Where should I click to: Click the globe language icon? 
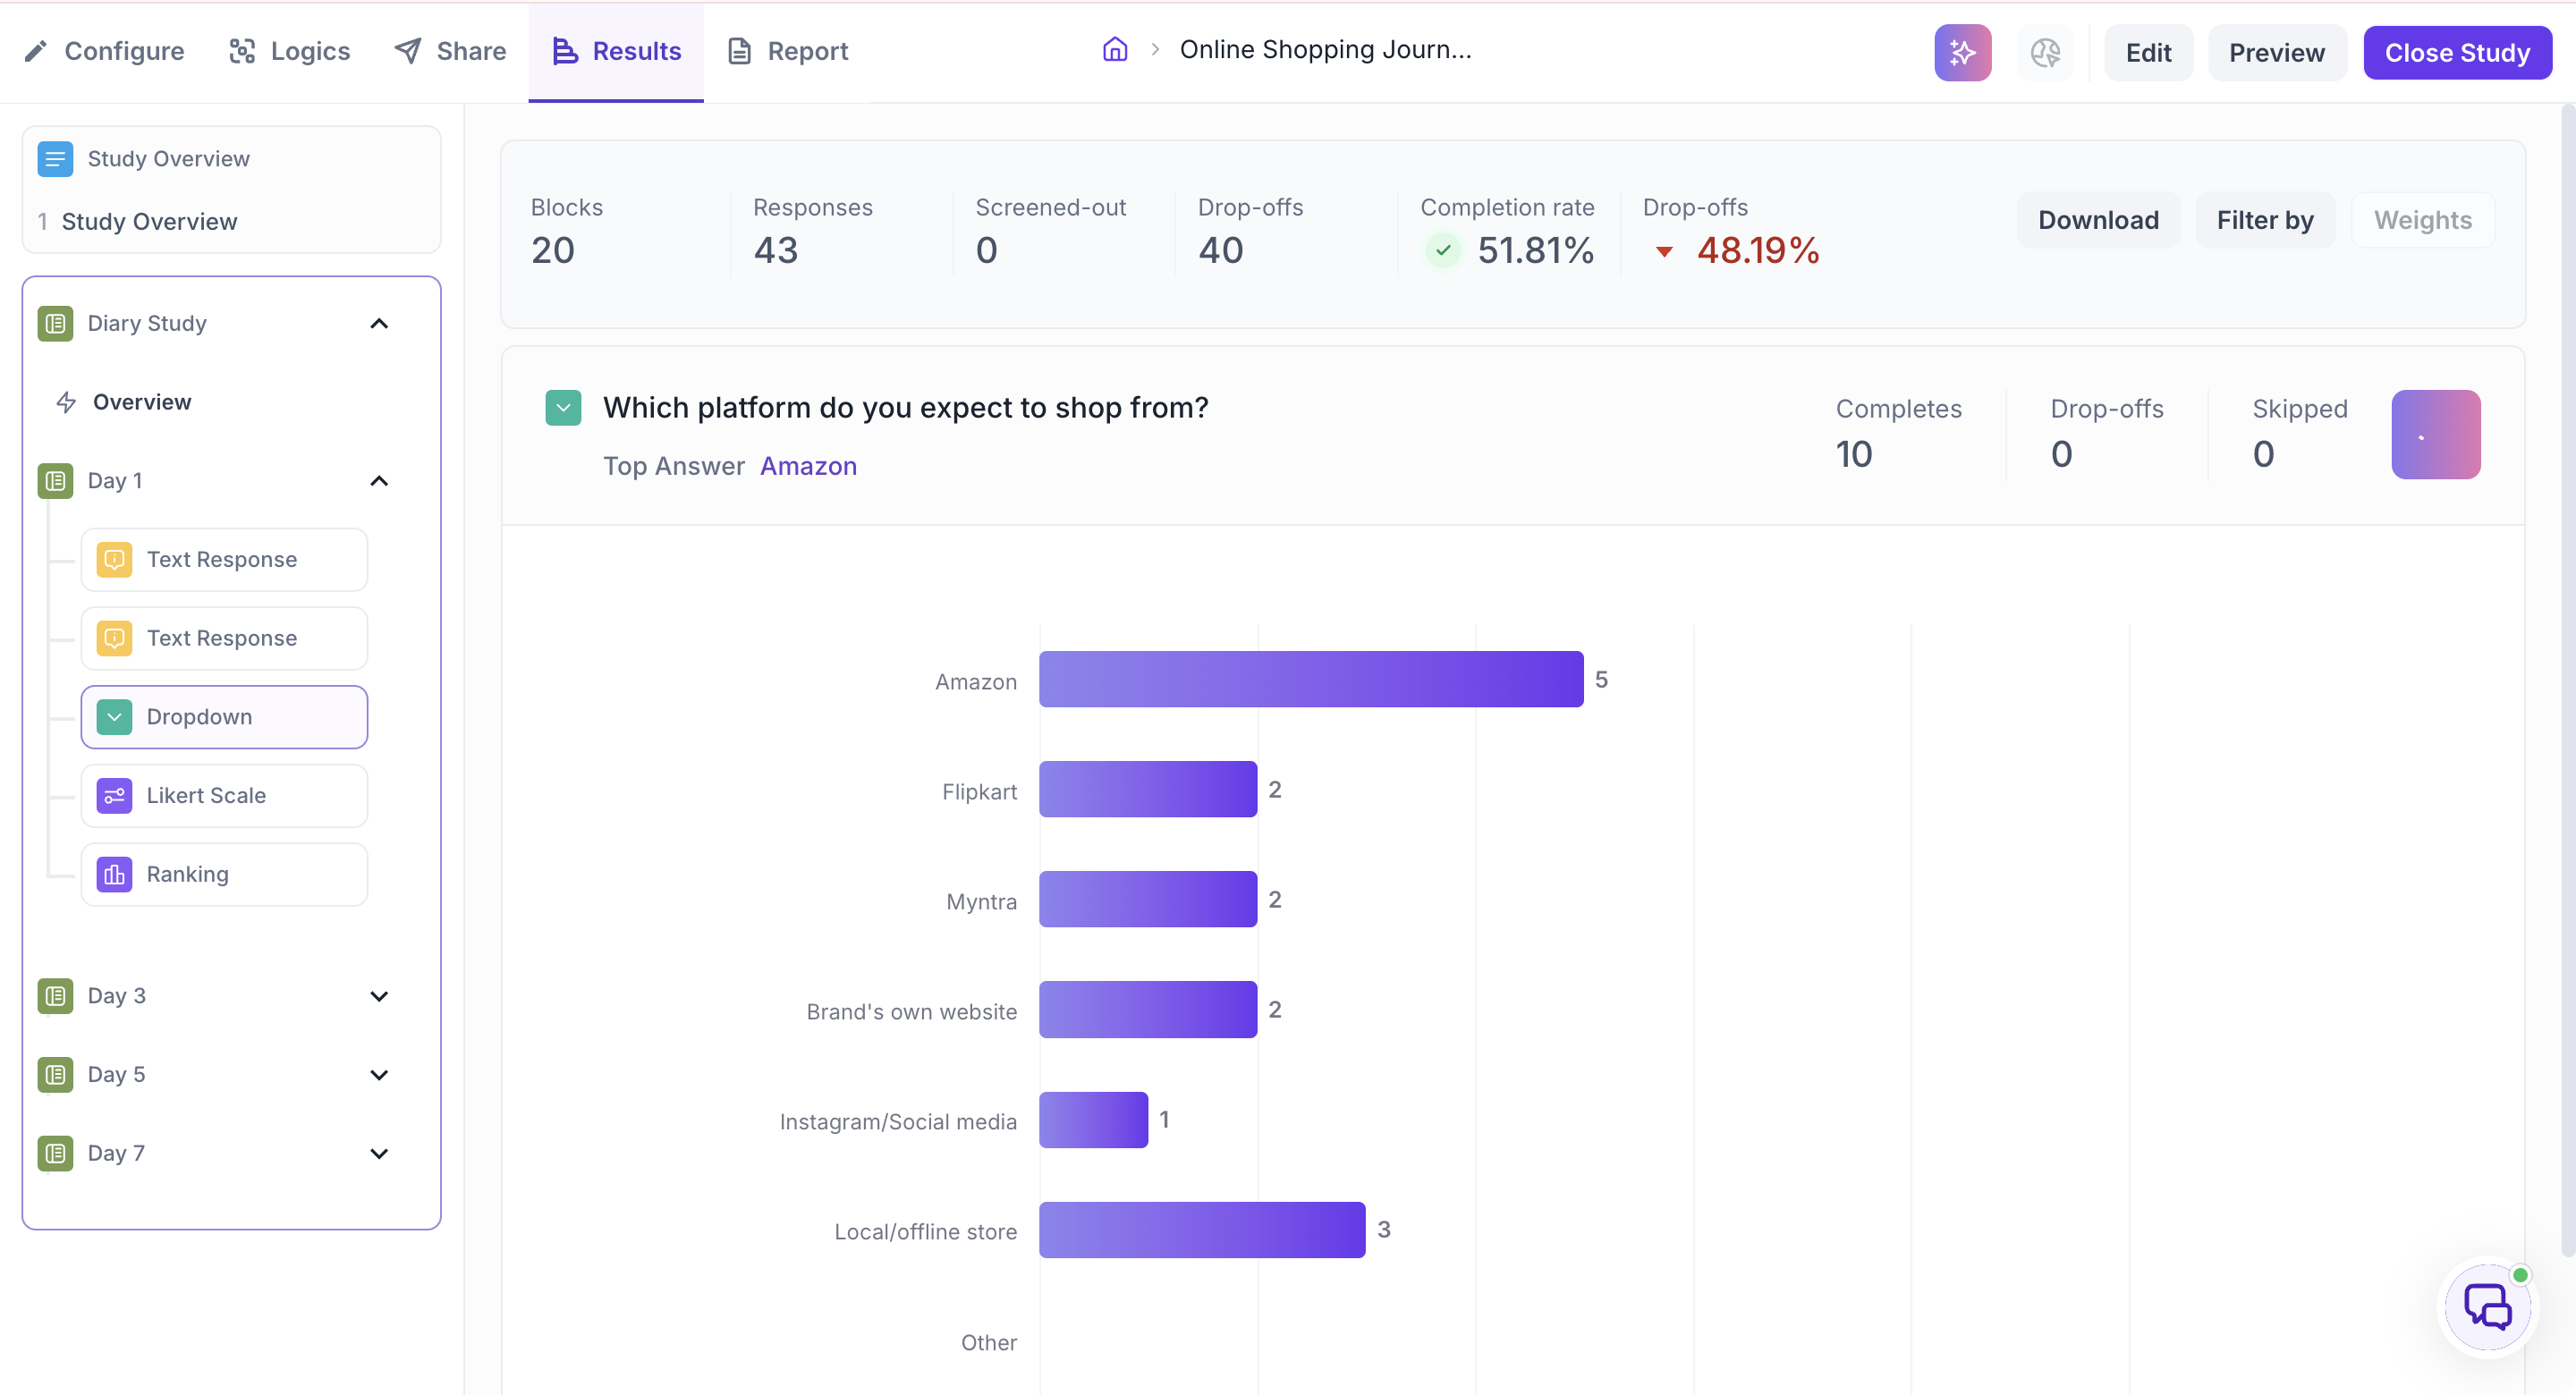(x=2045, y=52)
